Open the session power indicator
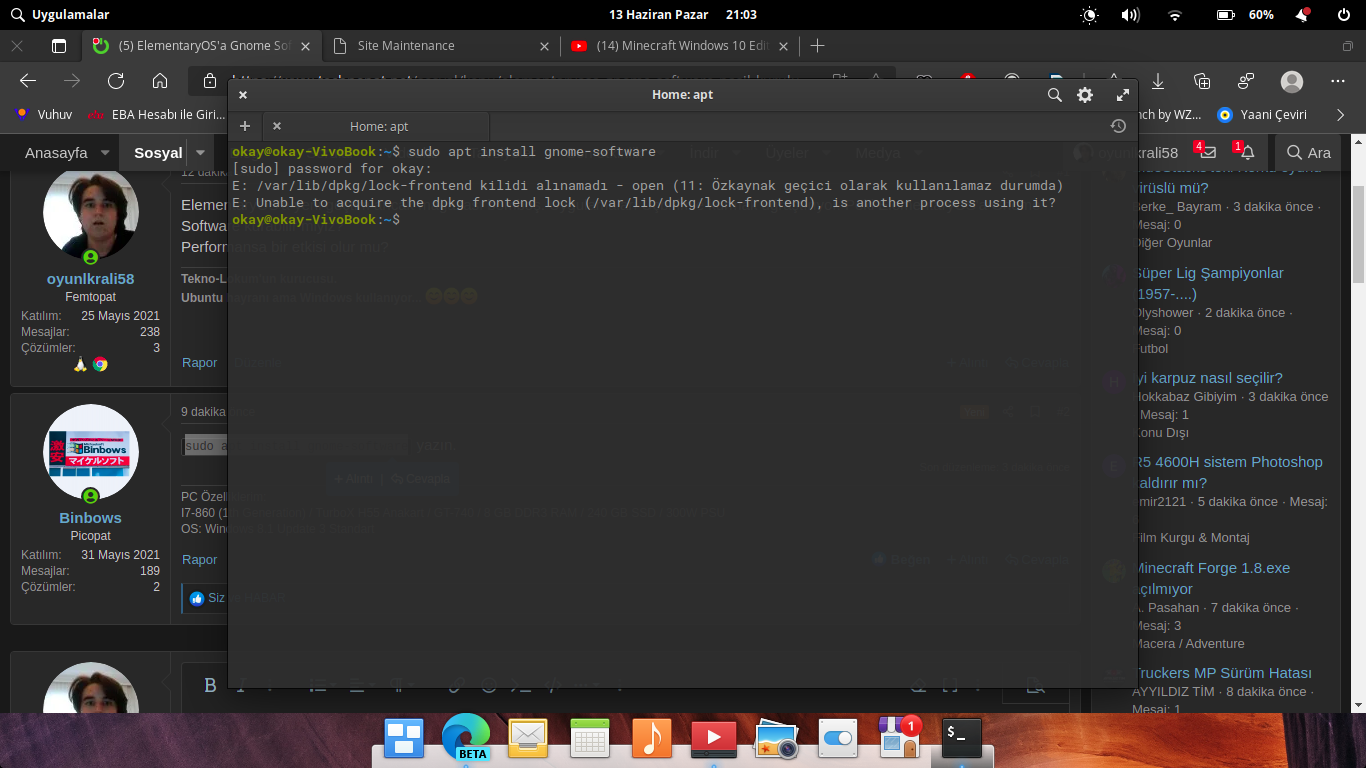The height and width of the screenshot is (768, 1366). point(1345,15)
